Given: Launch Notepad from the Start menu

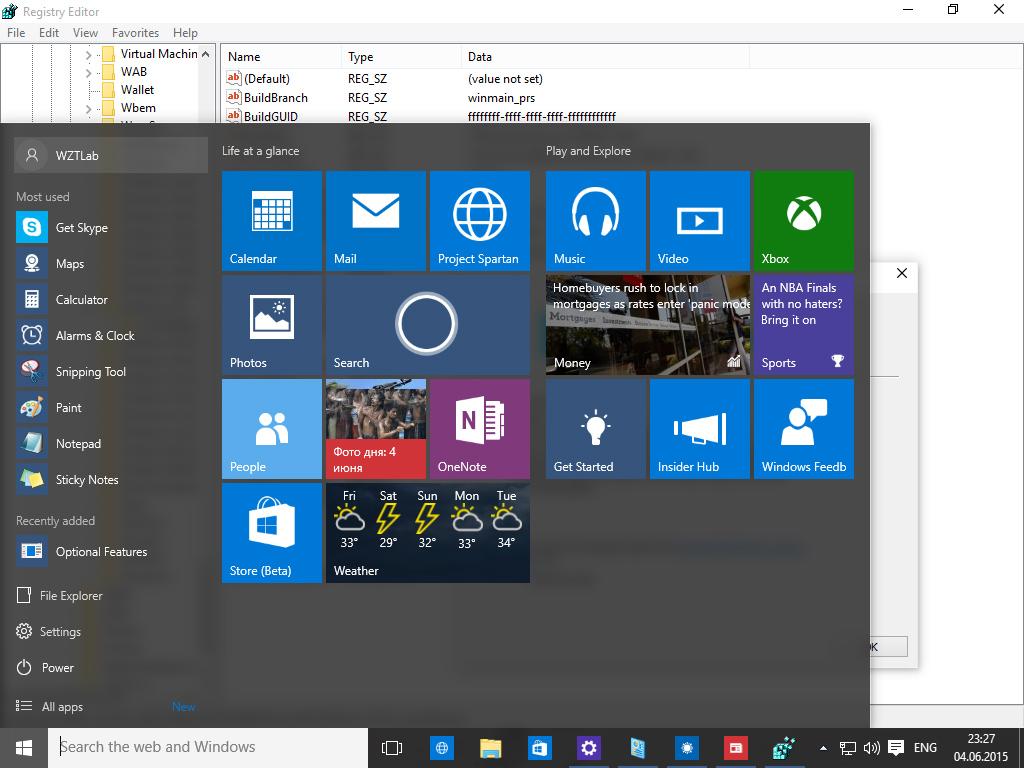Looking at the screenshot, I should (111, 443).
